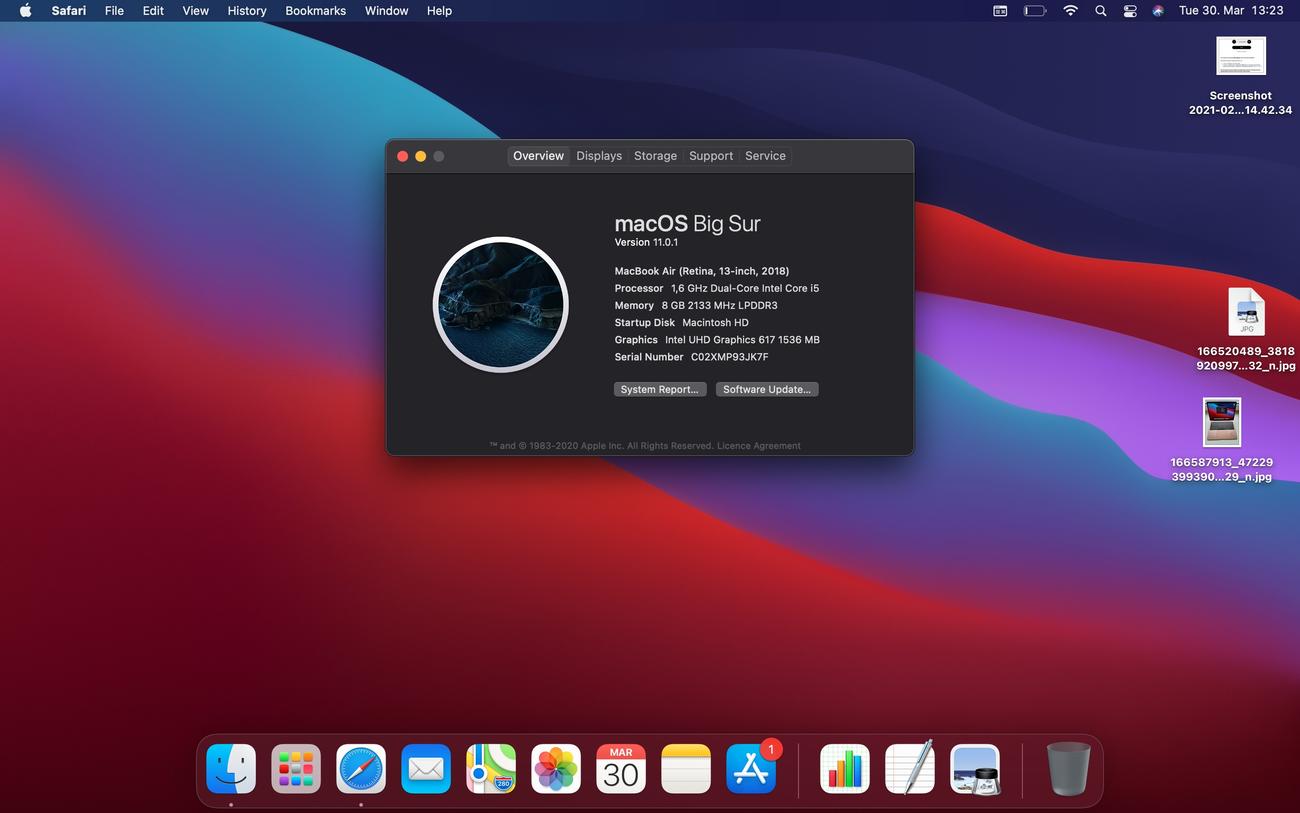Open Calendar showing MAR 30

(621, 769)
